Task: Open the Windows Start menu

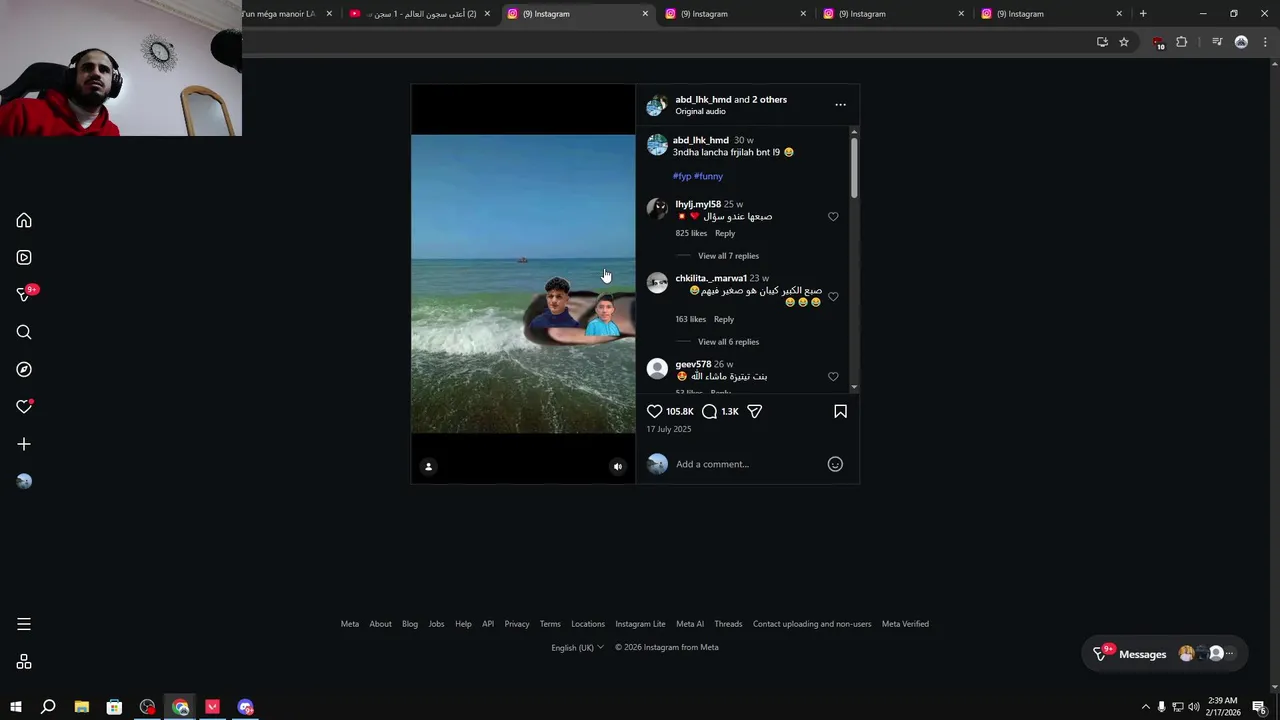Action: (x=16, y=707)
